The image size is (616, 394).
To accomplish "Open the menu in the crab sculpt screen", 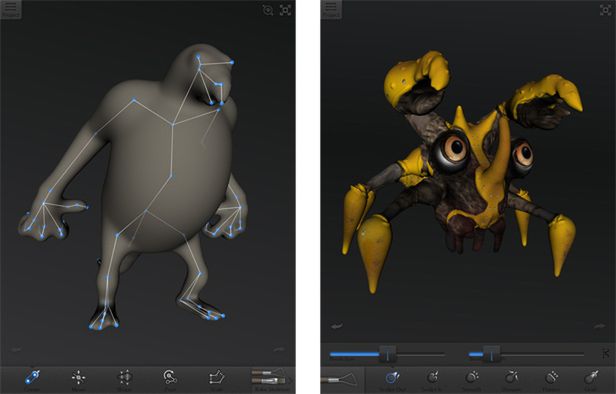I will point(331,9).
